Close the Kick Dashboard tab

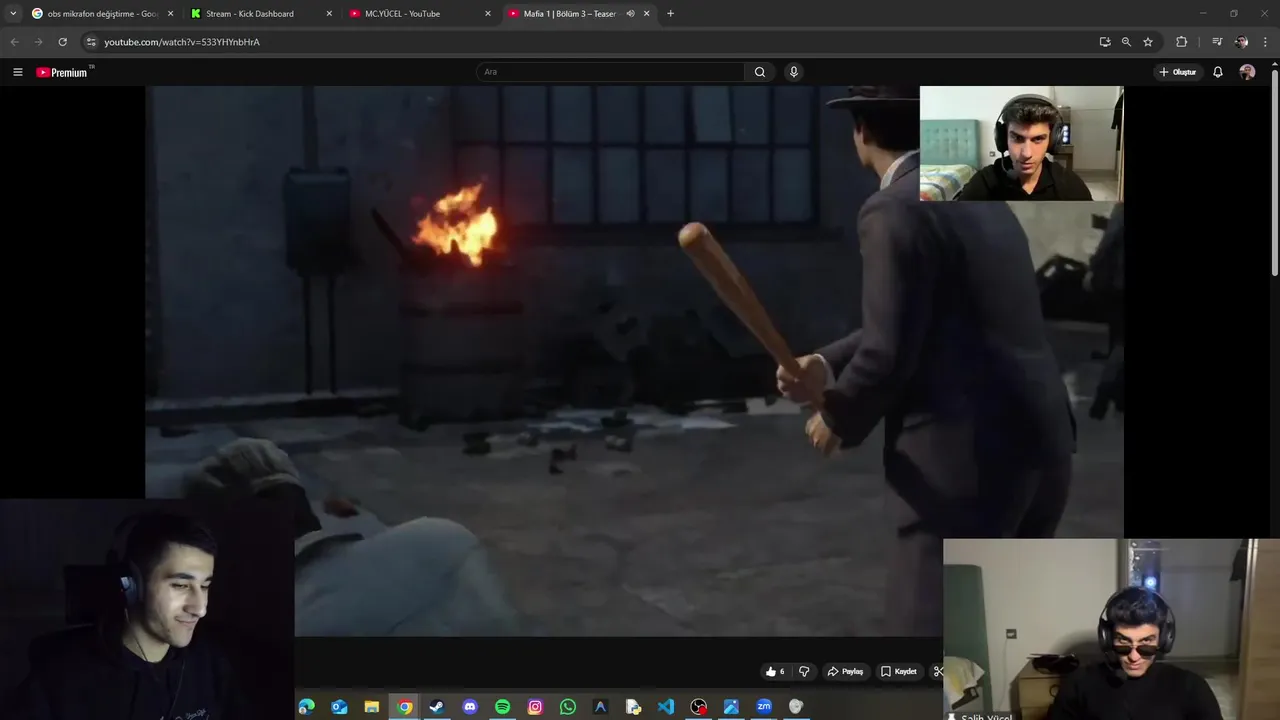point(329,14)
